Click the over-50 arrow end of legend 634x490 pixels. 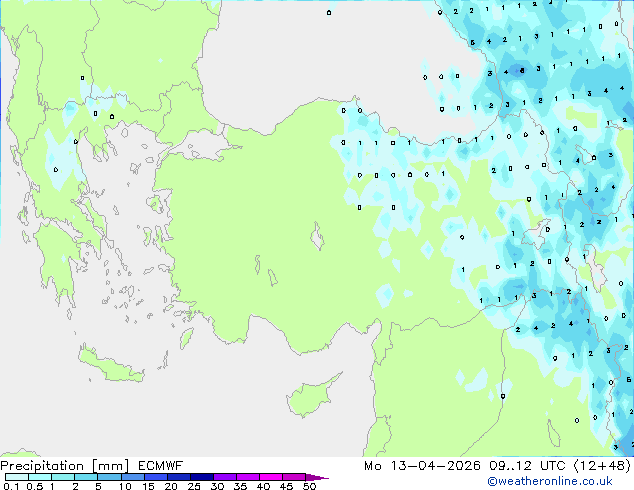pos(317,477)
